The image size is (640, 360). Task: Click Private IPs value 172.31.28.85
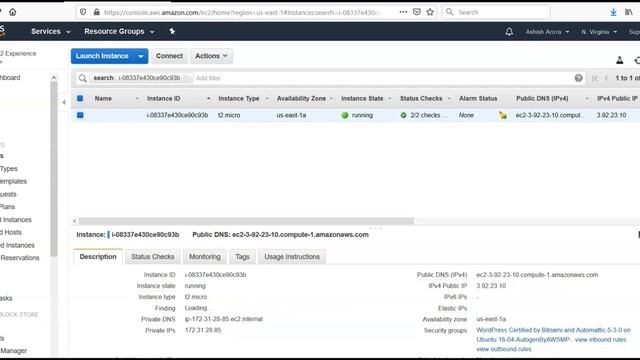[x=203, y=330]
